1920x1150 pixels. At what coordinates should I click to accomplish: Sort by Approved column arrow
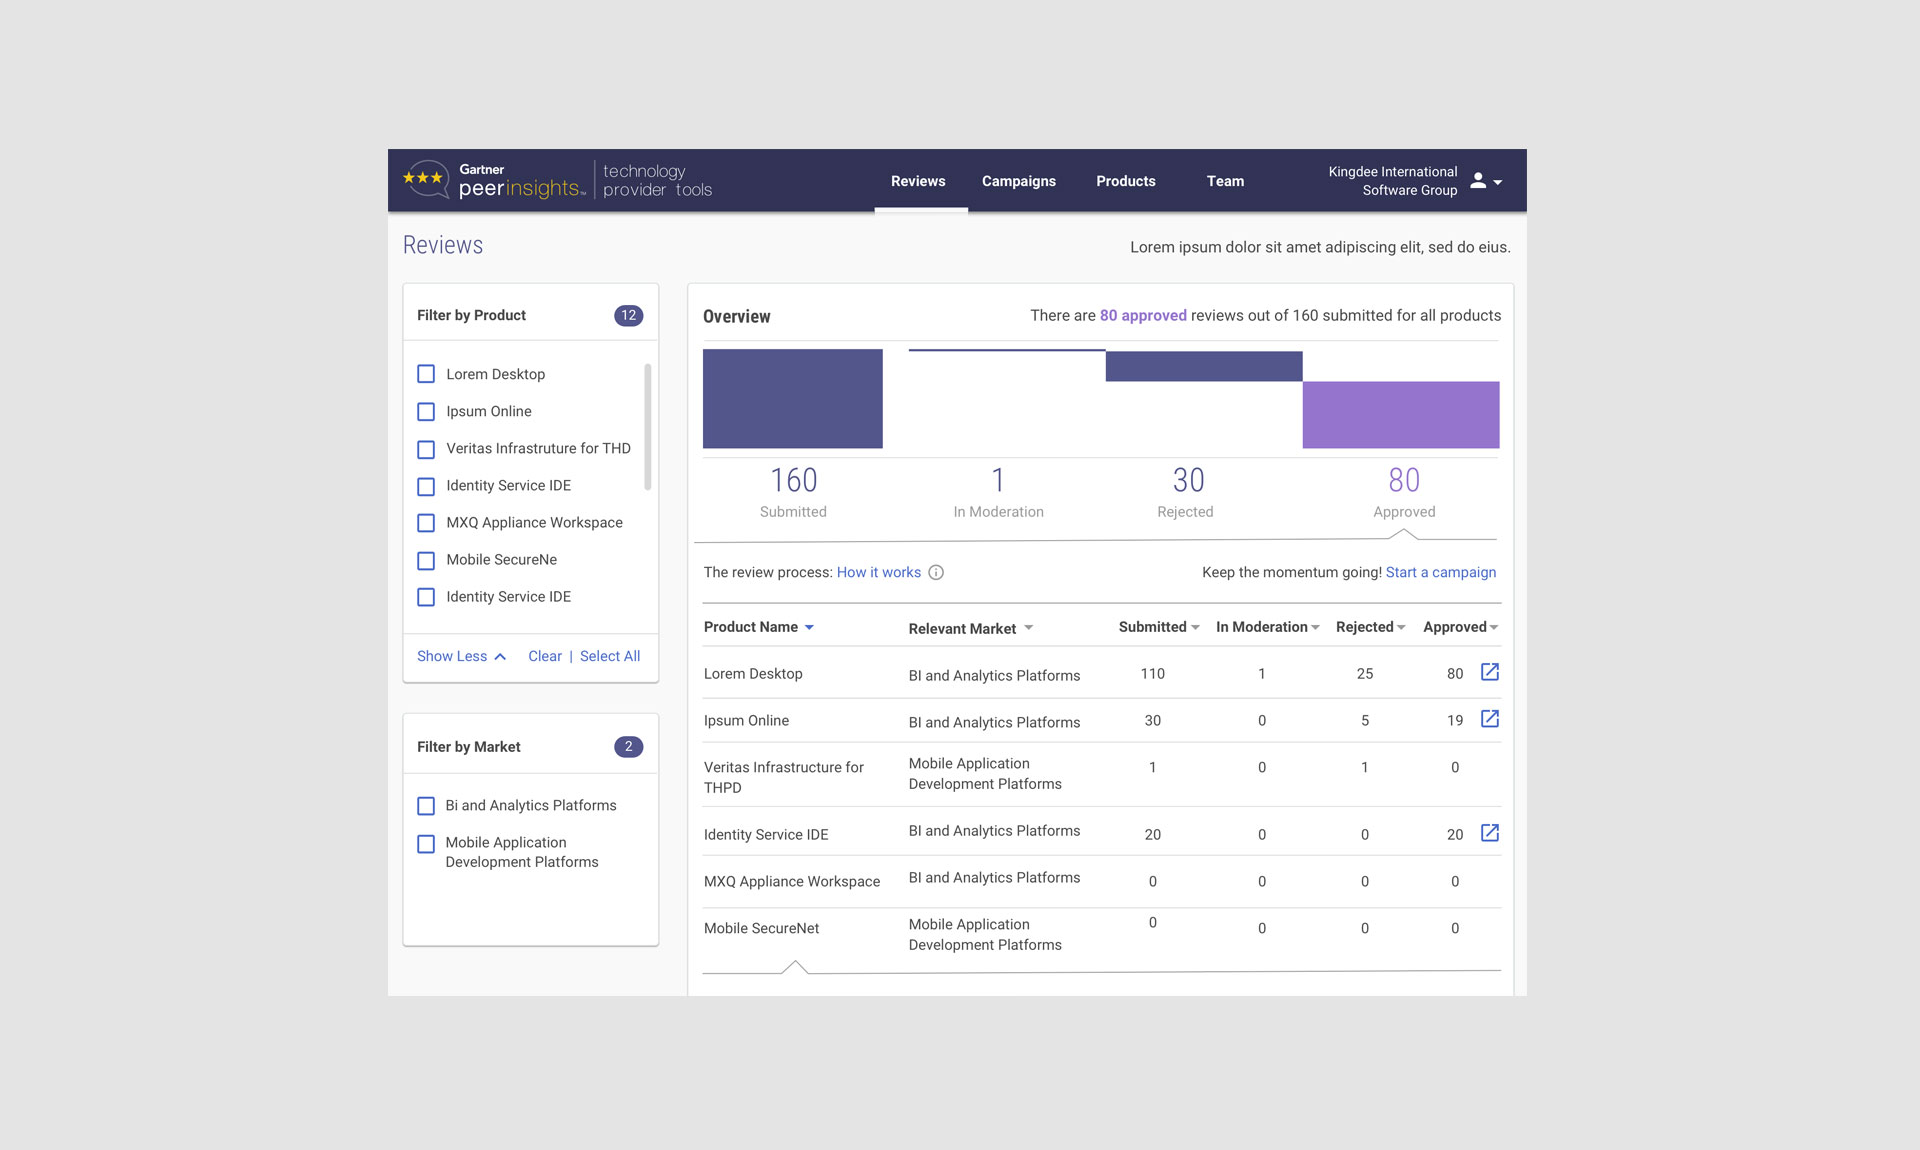1494,628
